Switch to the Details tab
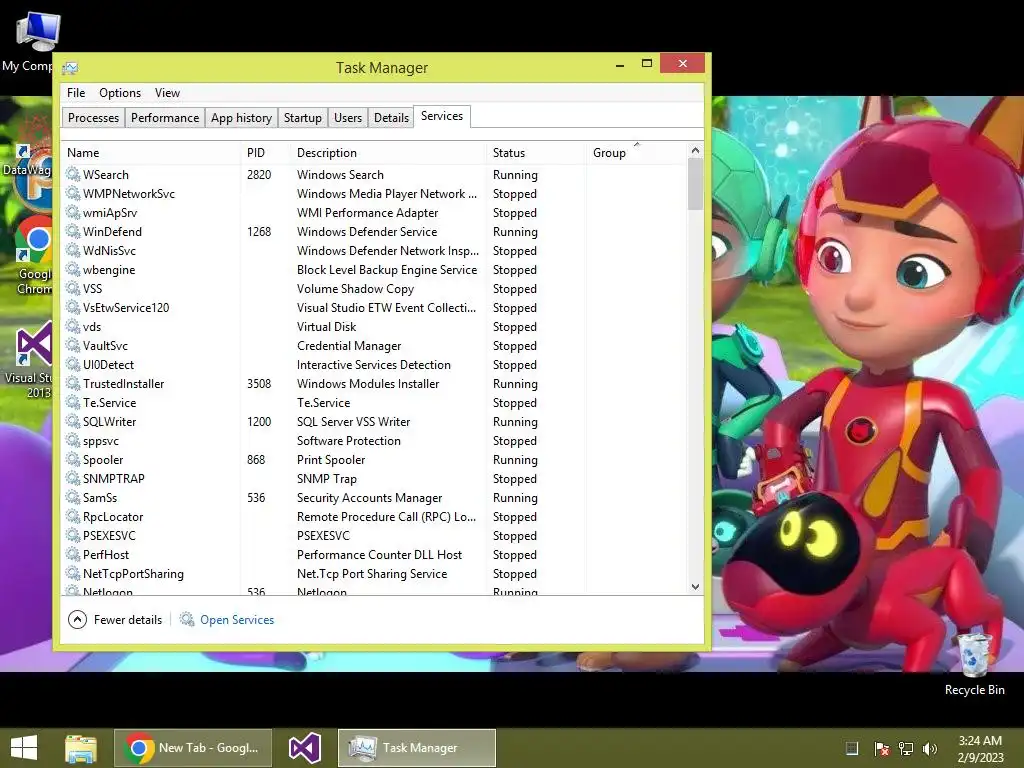Screen dimensions: 1024x768 (x=391, y=118)
